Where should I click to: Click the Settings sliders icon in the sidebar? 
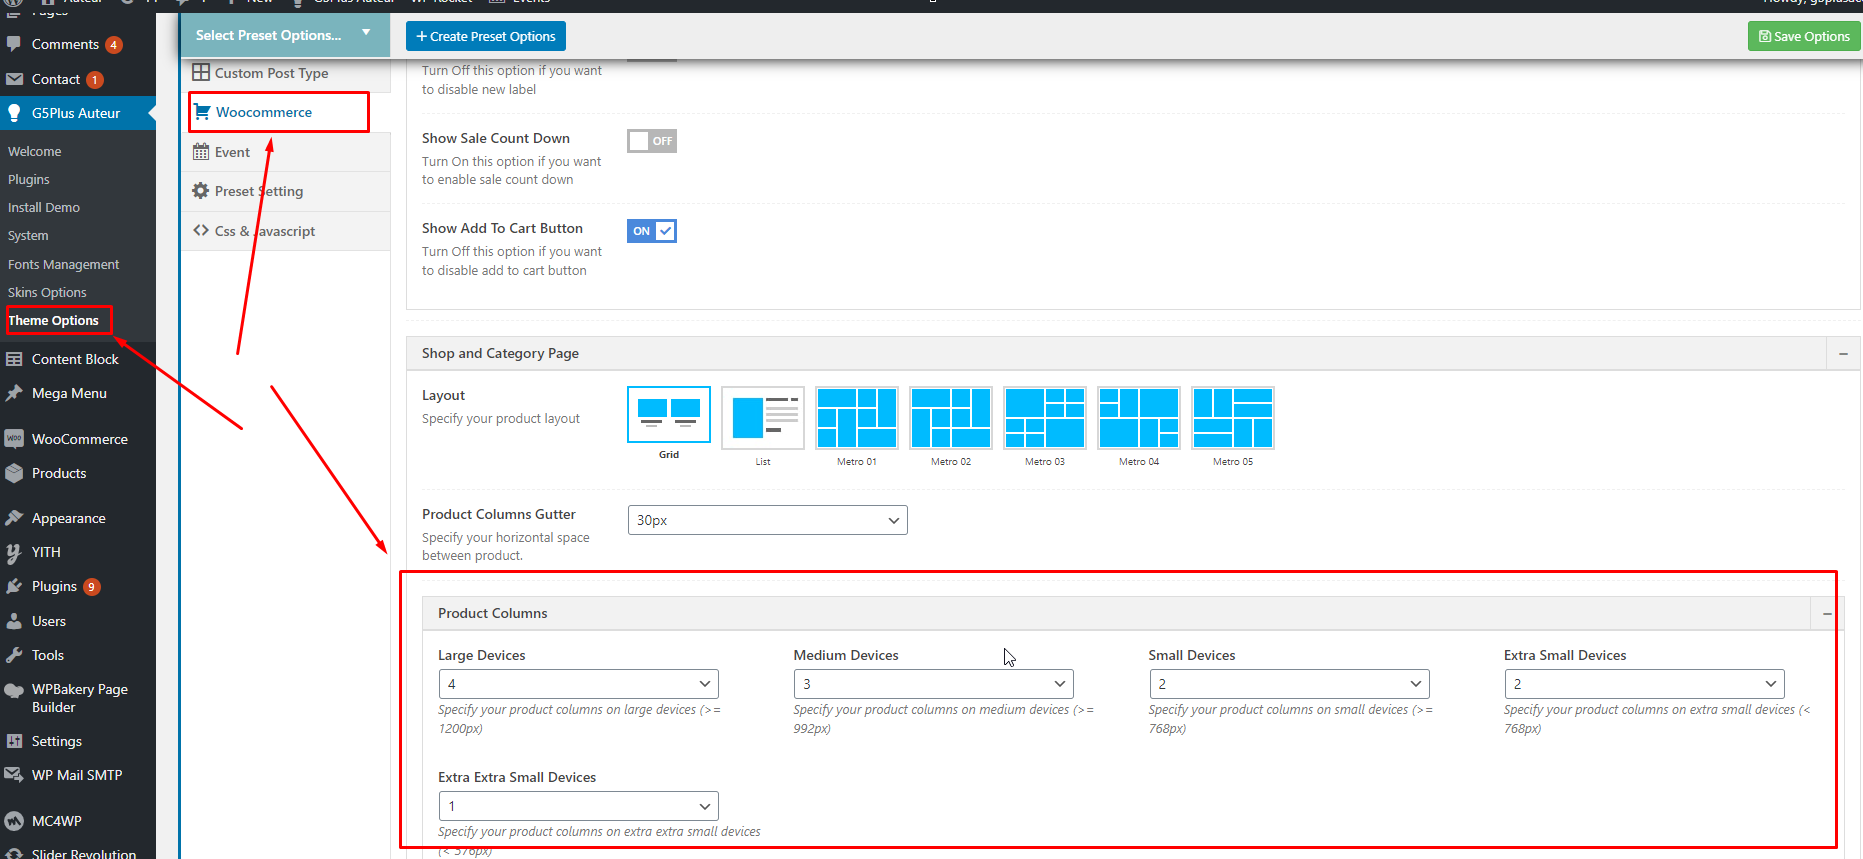[x=14, y=741]
